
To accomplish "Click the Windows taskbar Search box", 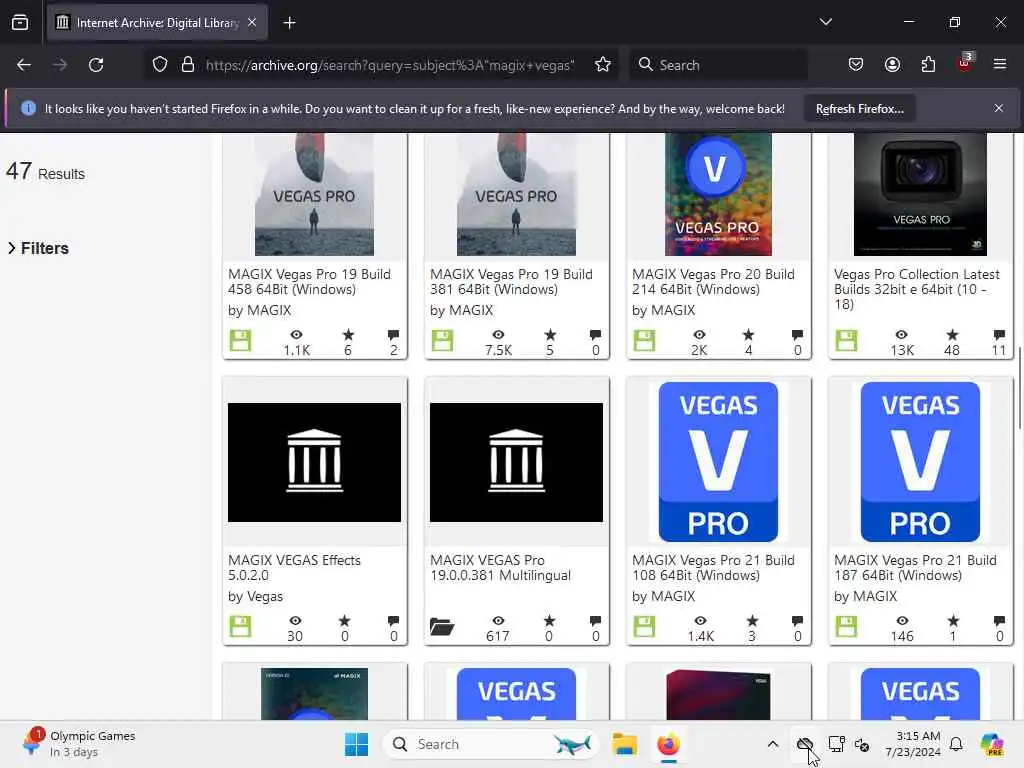I will click(491, 744).
